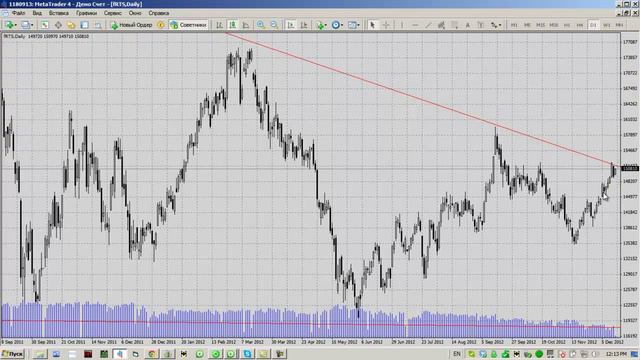Toggle the Navigator folder icon

coord(71,25)
